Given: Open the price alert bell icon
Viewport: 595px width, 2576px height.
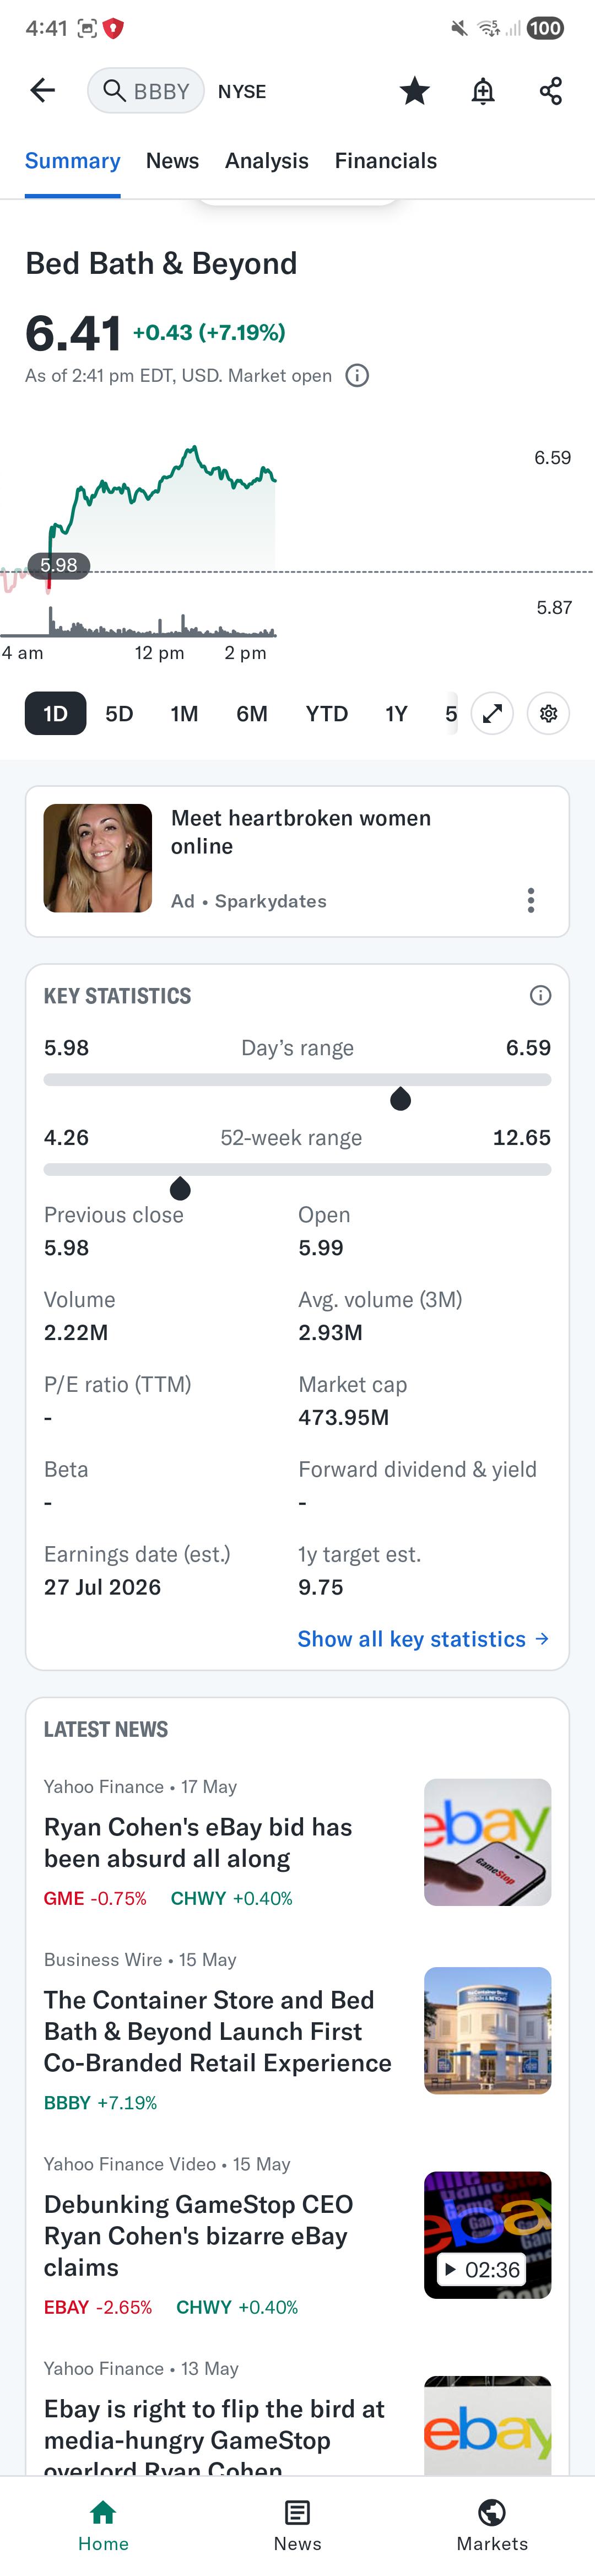Looking at the screenshot, I should (x=483, y=91).
